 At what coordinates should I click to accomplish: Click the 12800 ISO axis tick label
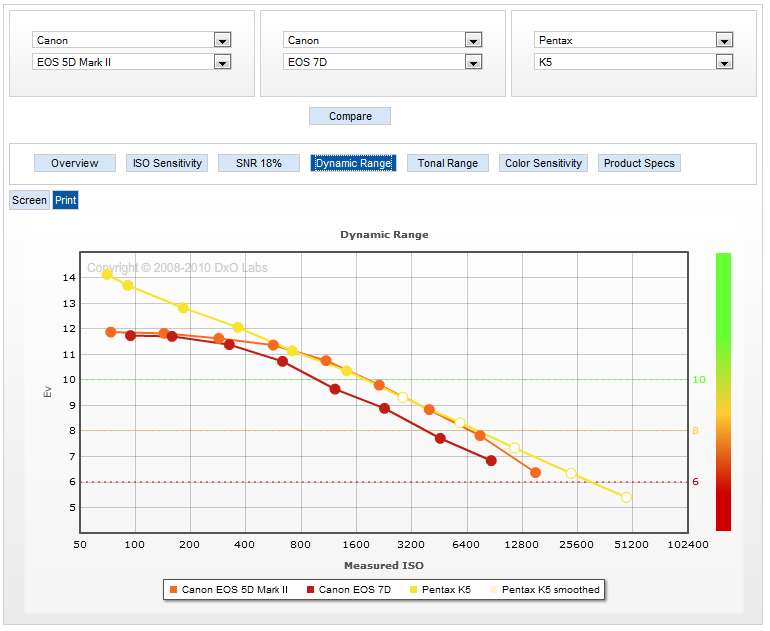pos(522,545)
